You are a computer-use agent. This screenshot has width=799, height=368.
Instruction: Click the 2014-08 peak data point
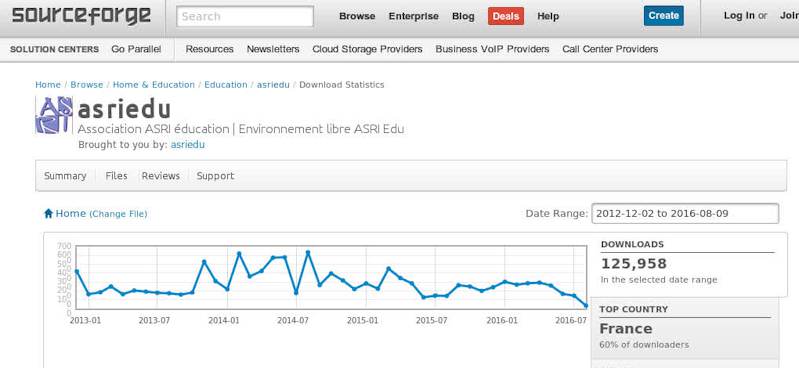[x=308, y=252]
